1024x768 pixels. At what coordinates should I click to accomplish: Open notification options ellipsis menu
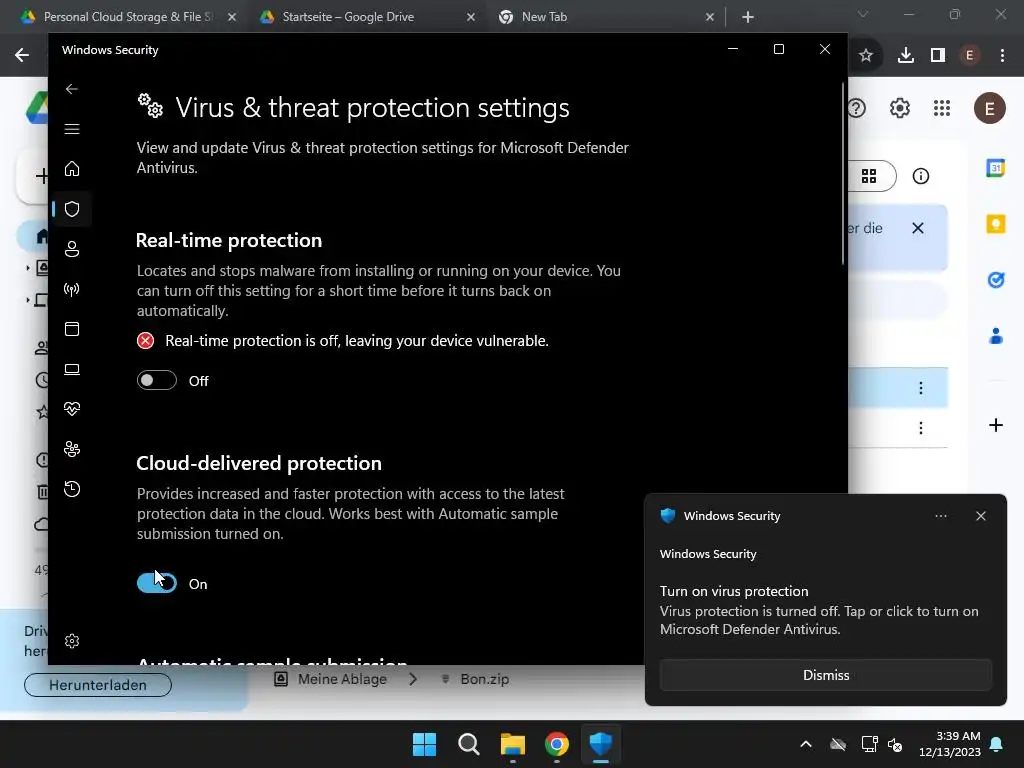(x=940, y=516)
